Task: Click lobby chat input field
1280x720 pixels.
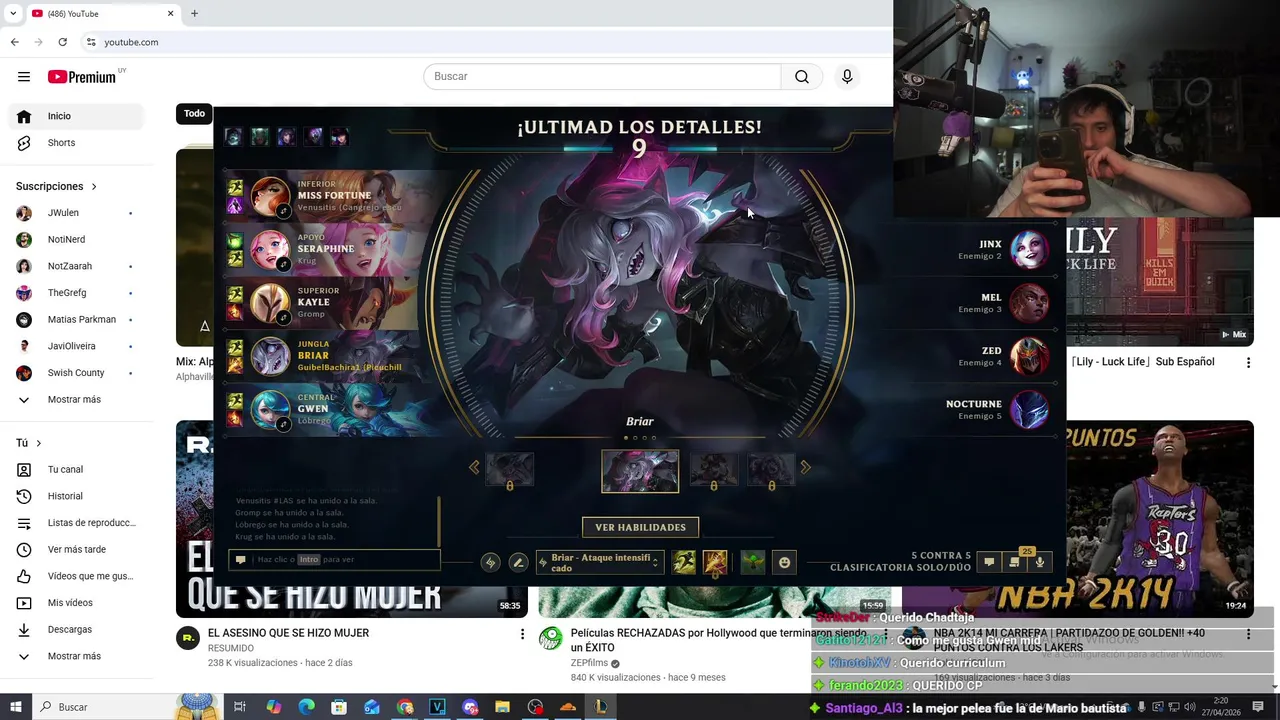Action: point(335,560)
